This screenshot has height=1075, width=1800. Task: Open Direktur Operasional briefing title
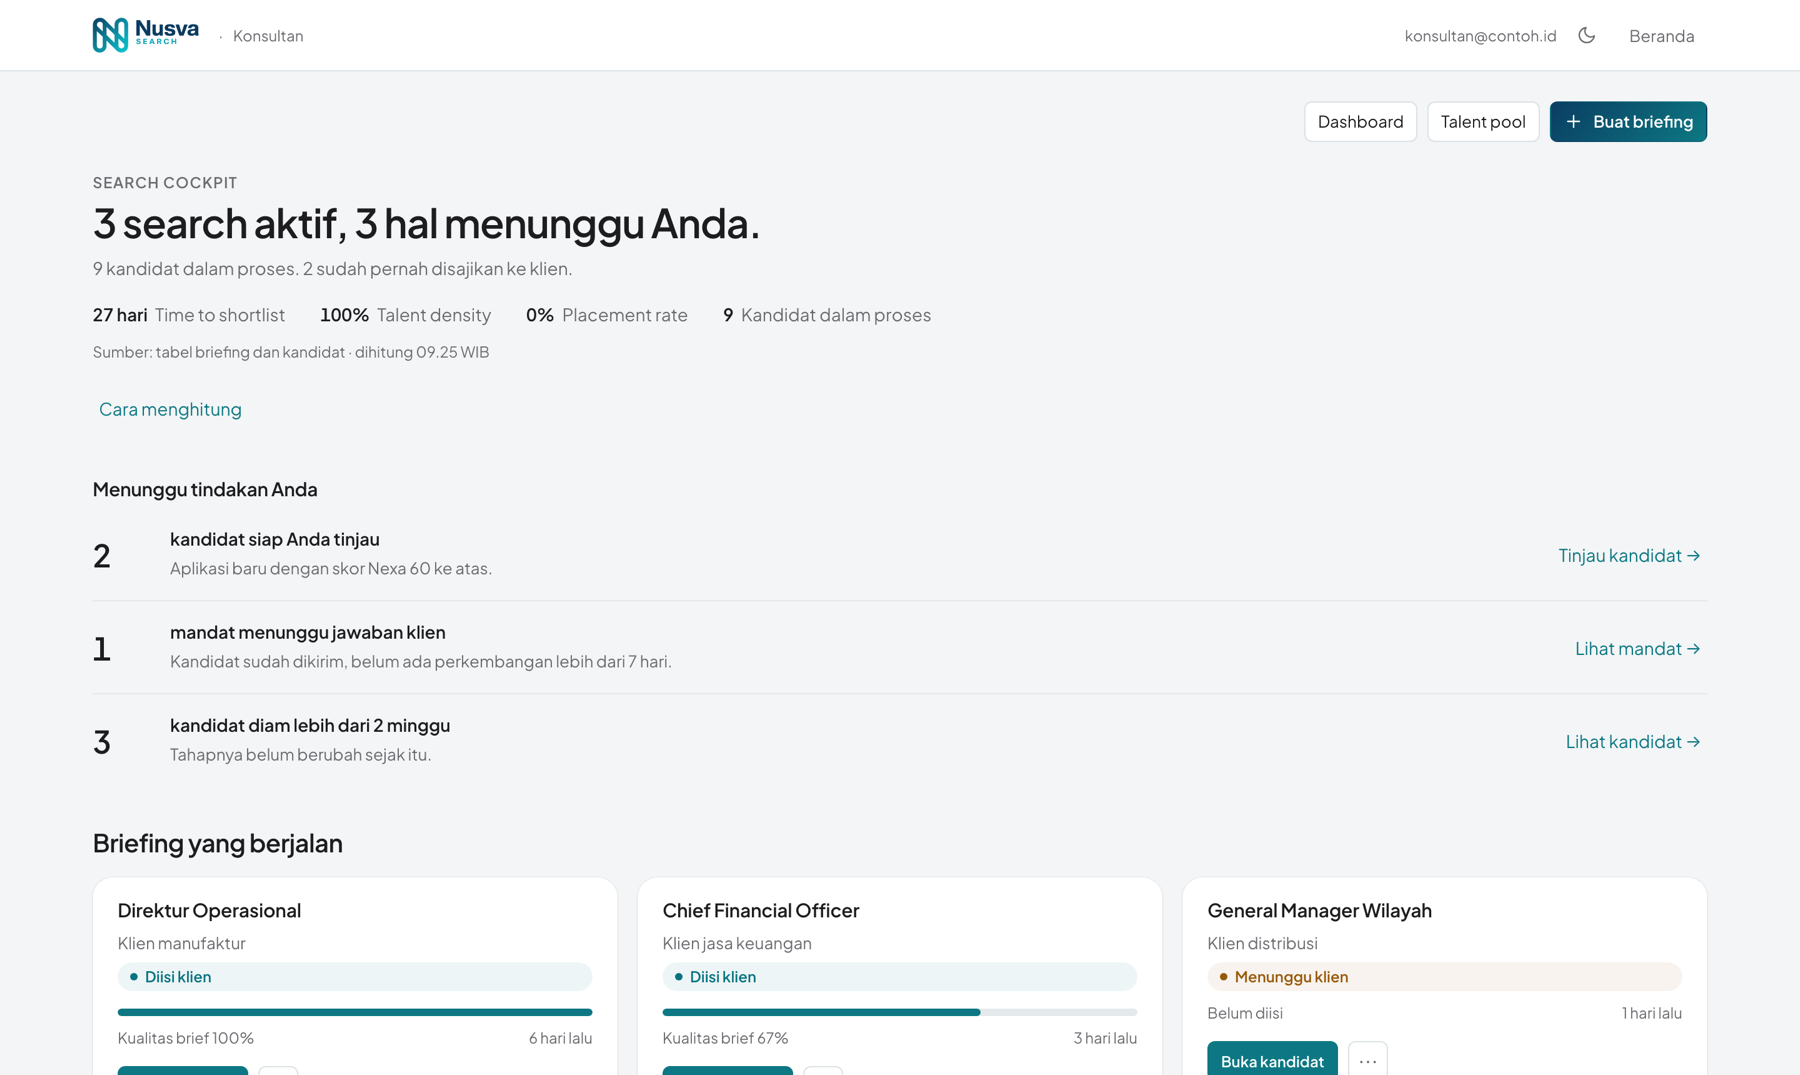point(209,910)
